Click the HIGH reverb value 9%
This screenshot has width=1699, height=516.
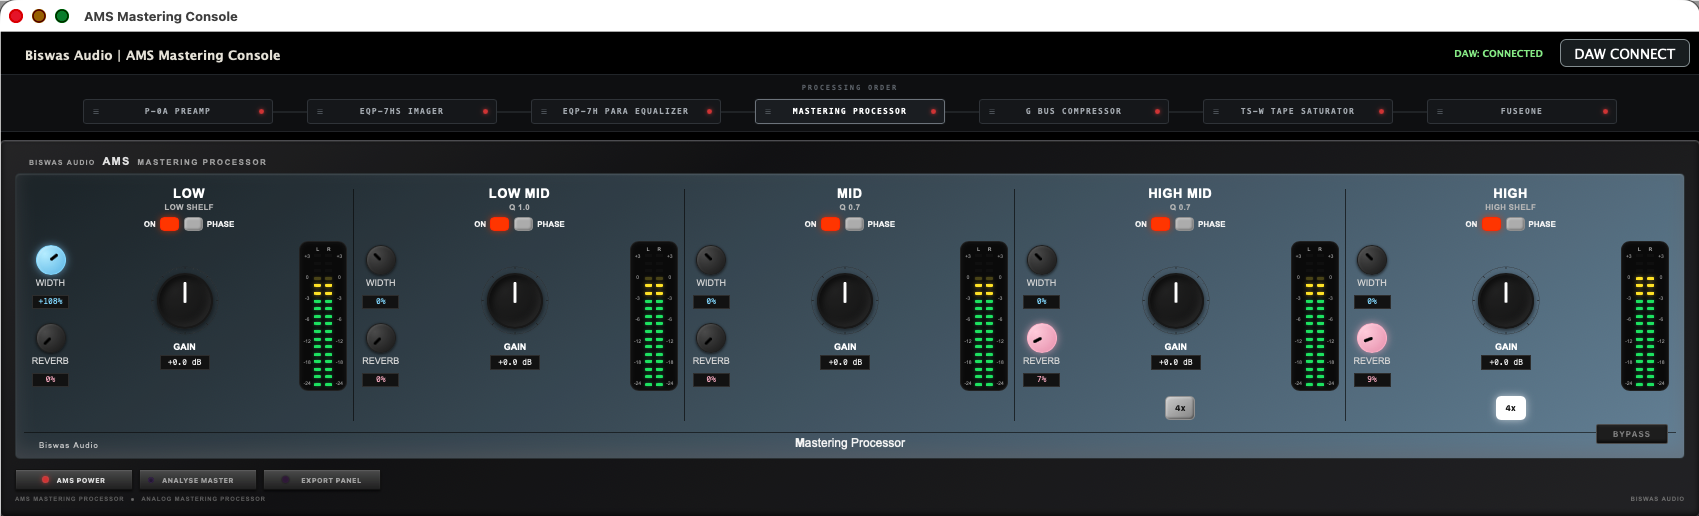1372,379
